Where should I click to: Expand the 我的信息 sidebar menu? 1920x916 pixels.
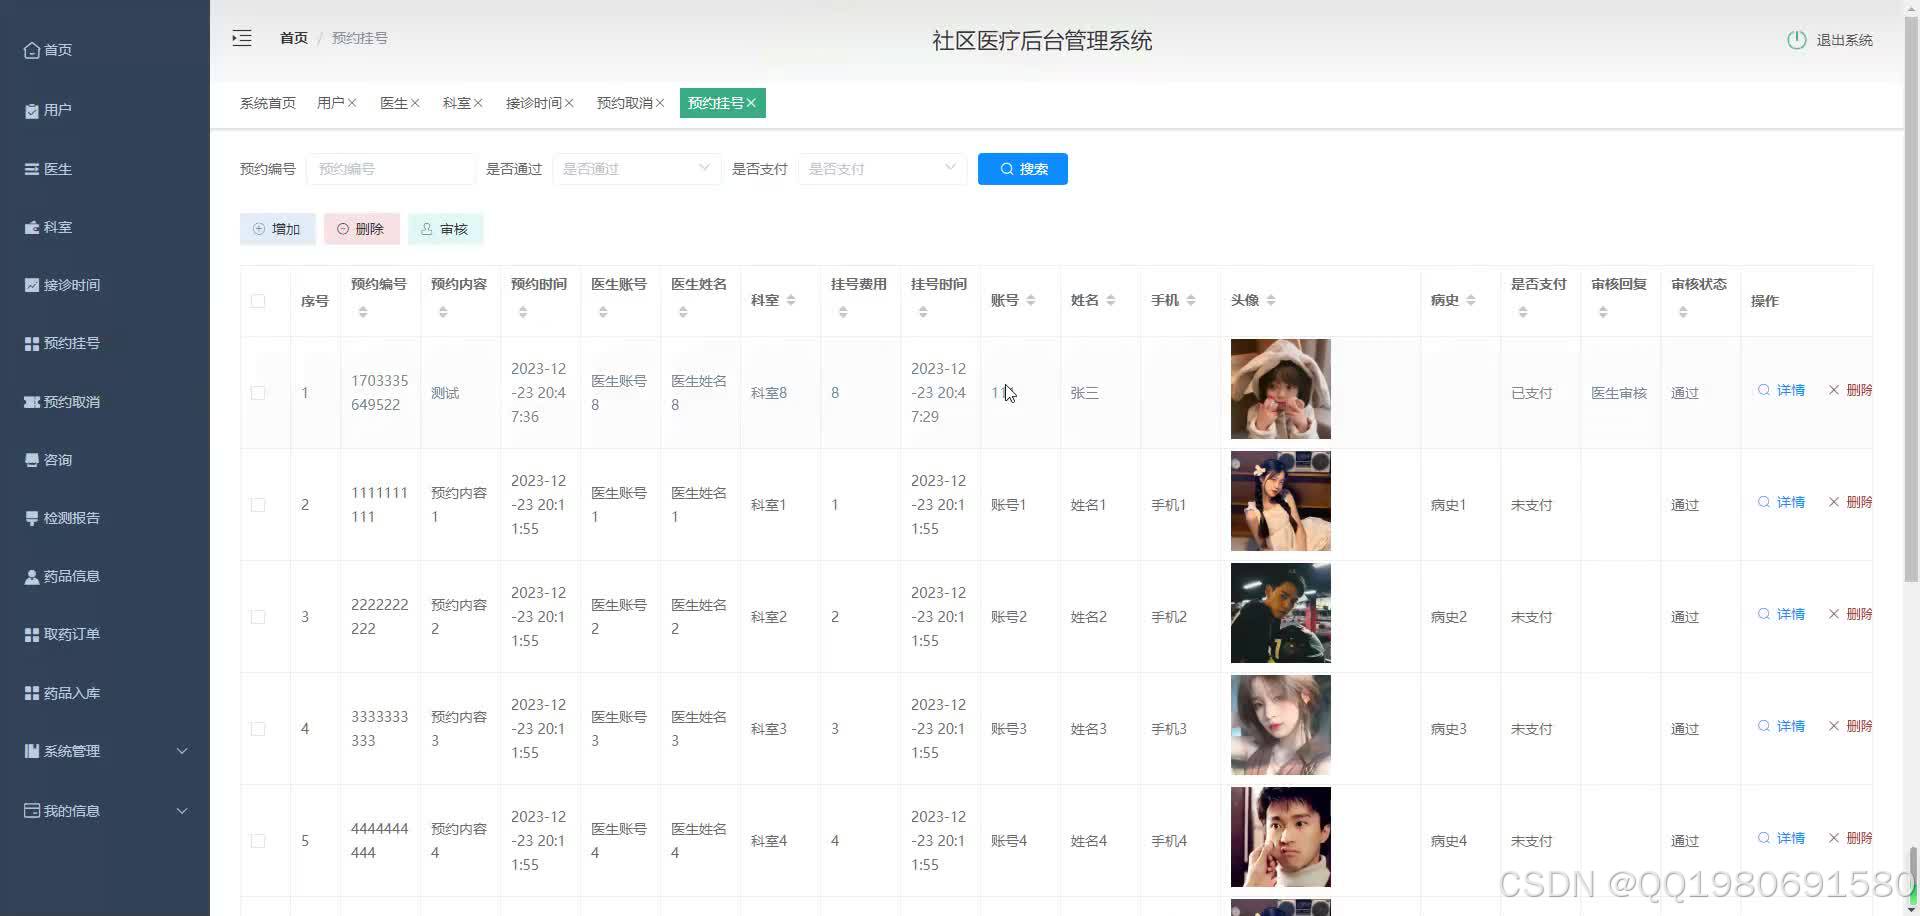tap(182, 811)
